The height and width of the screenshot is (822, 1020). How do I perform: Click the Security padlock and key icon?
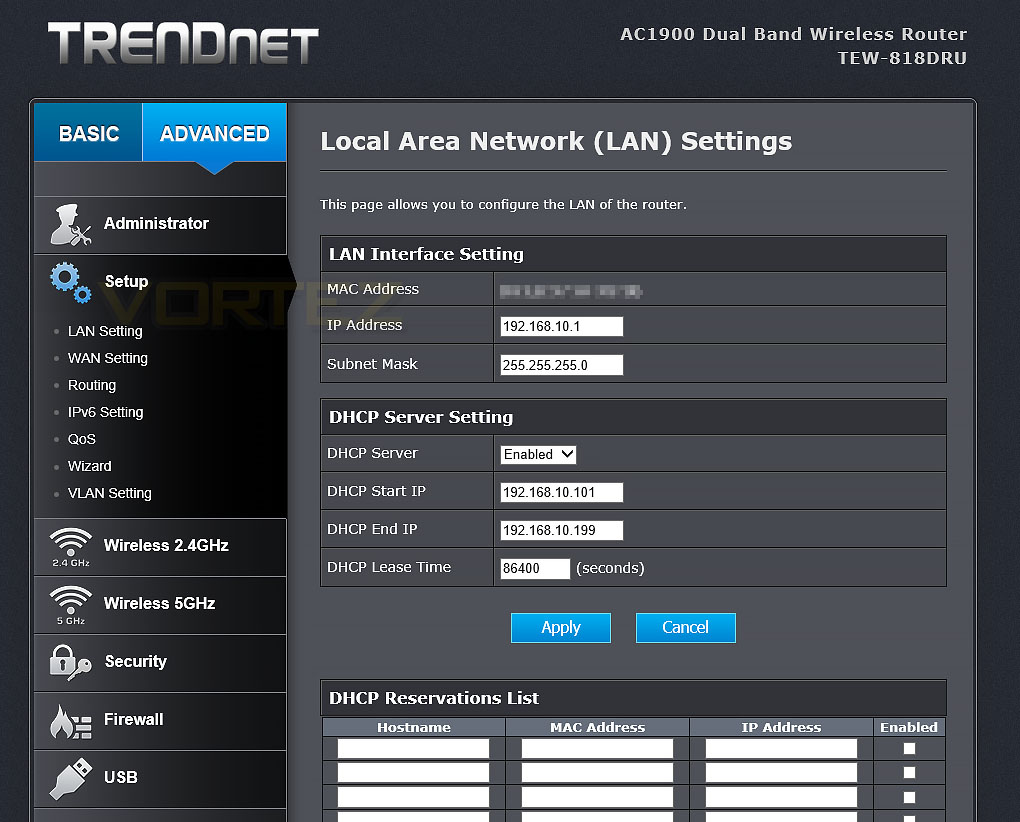(70, 663)
